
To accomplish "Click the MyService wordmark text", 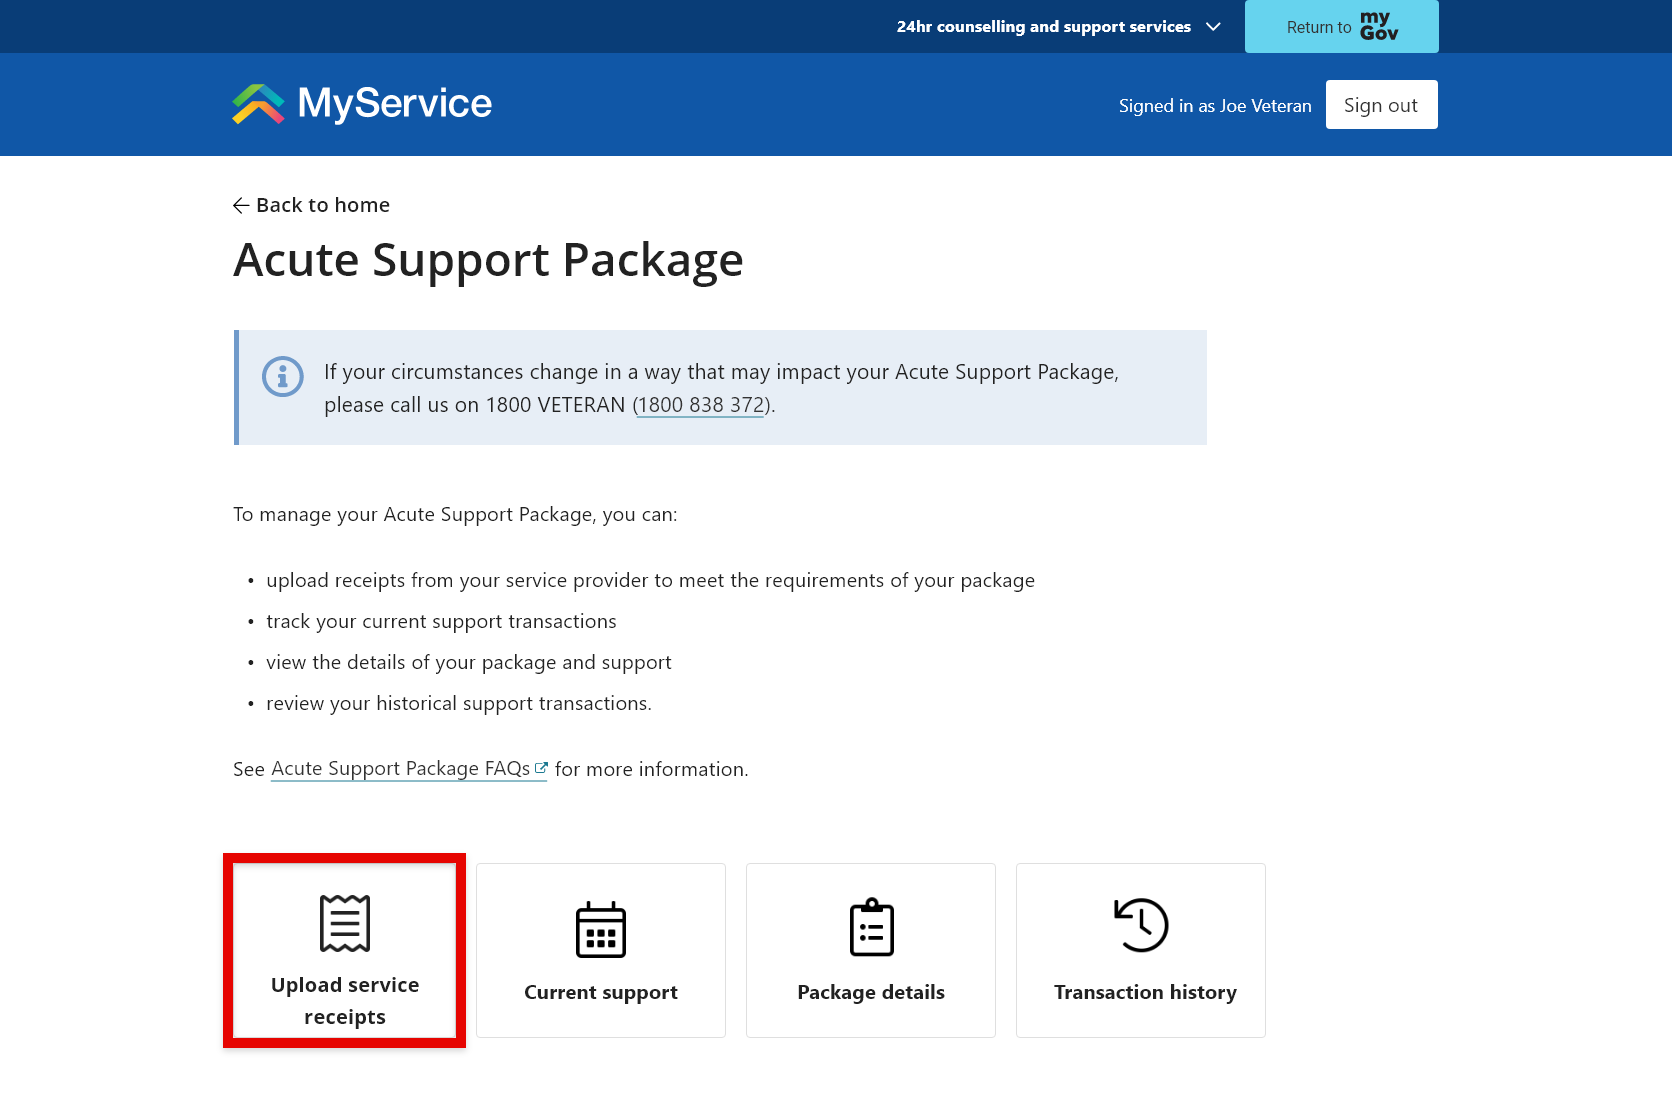I will (395, 104).
